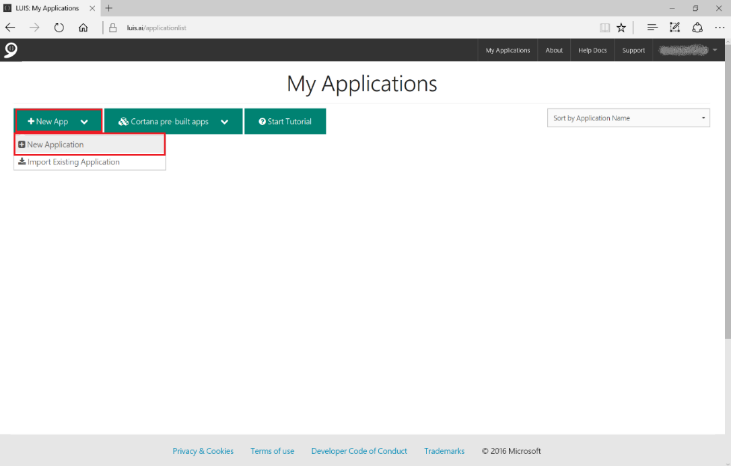Click the Start Tutorial button
This screenshot has height=466, width=731.
(x=285, y=121)
